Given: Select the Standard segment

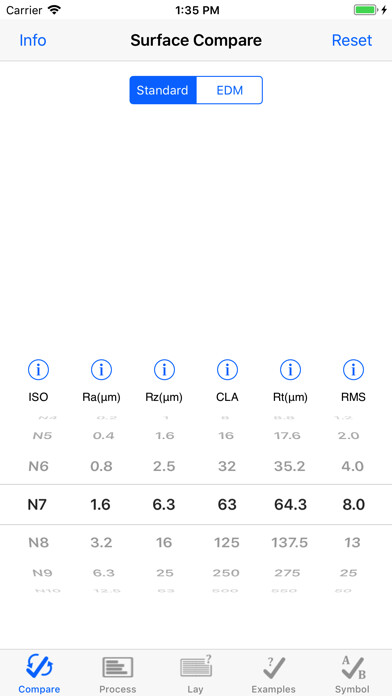Looking at the screenshot, I should point(162,90).
